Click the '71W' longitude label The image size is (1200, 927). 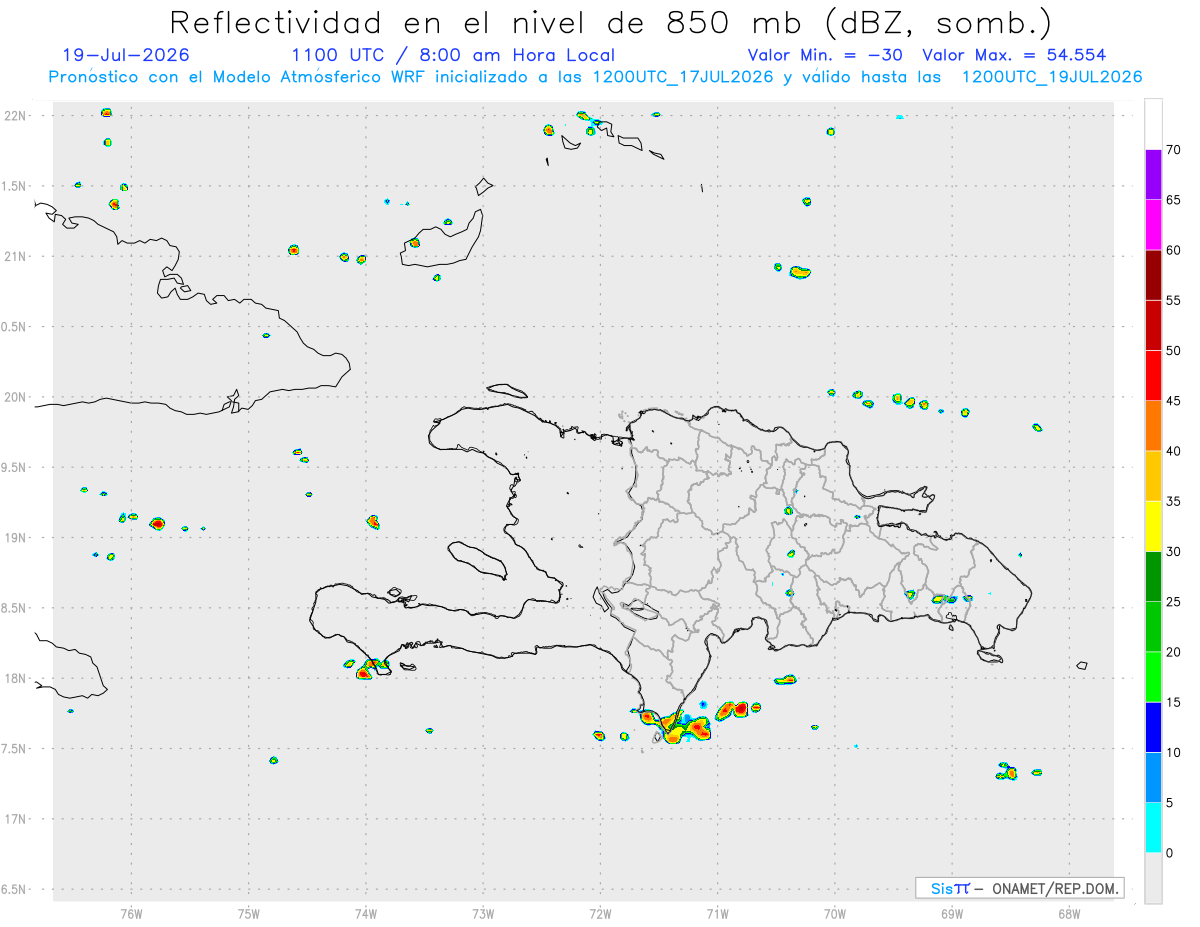[717, 913]
